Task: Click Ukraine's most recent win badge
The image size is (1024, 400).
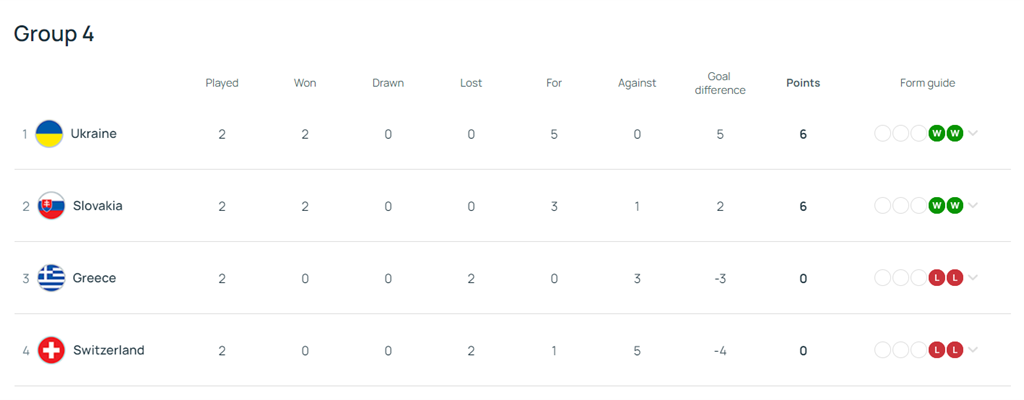Action: tap(954, 134)
